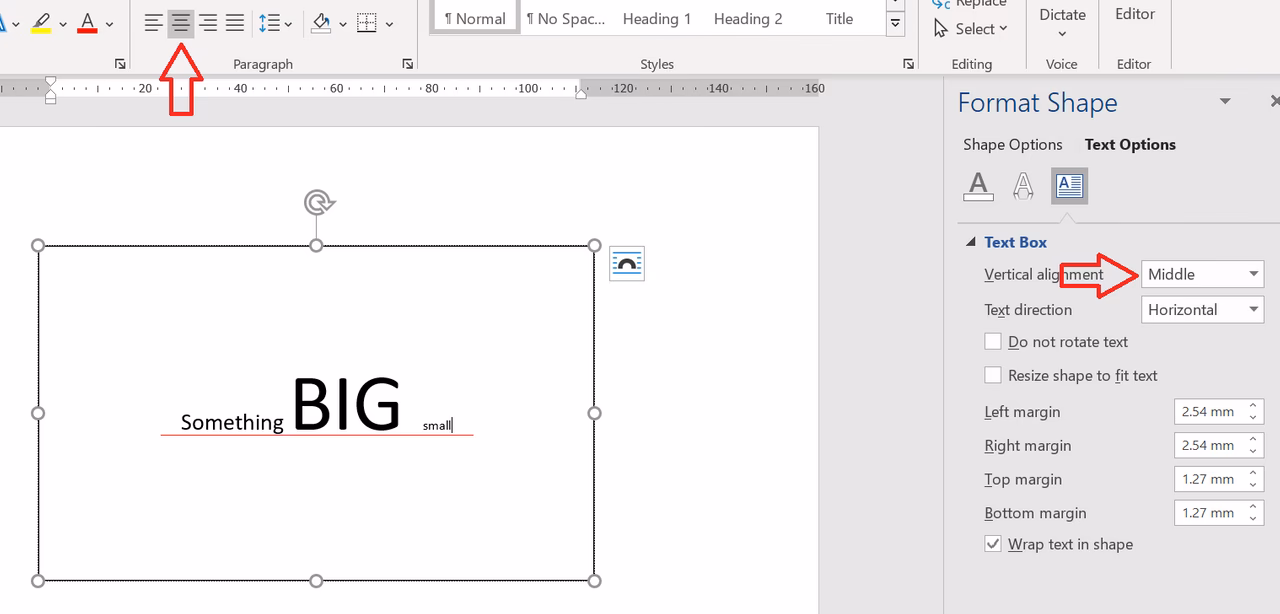Open the Text Highlight Color tool
This screenshot has height=614, width=1280.
pos(42,22)
